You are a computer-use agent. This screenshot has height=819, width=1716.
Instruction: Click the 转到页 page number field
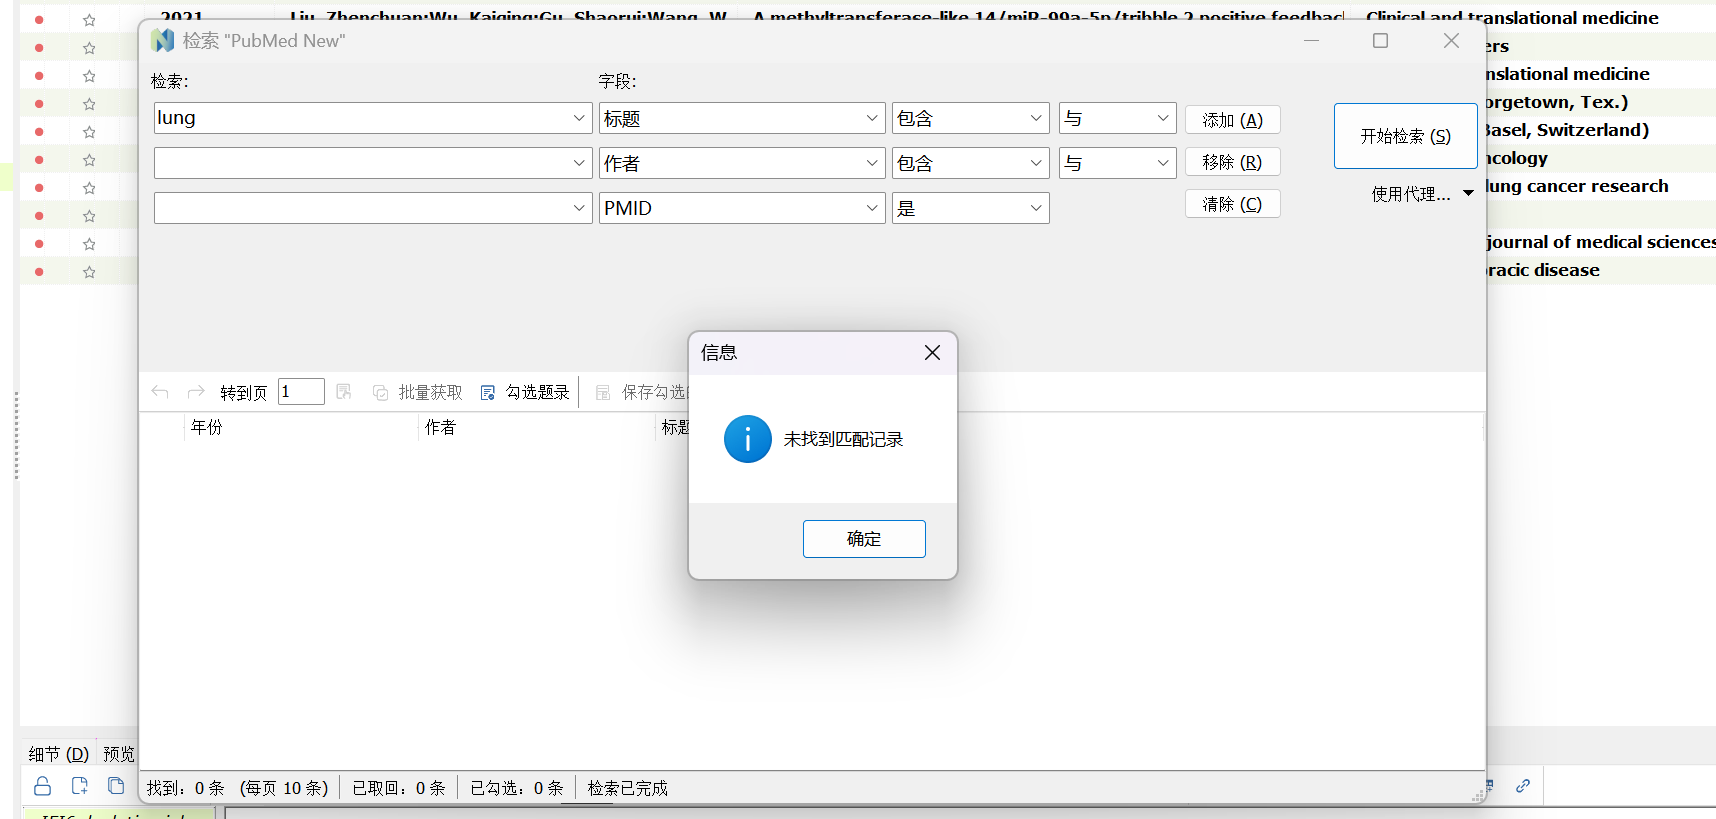click(x=301, y=391)
